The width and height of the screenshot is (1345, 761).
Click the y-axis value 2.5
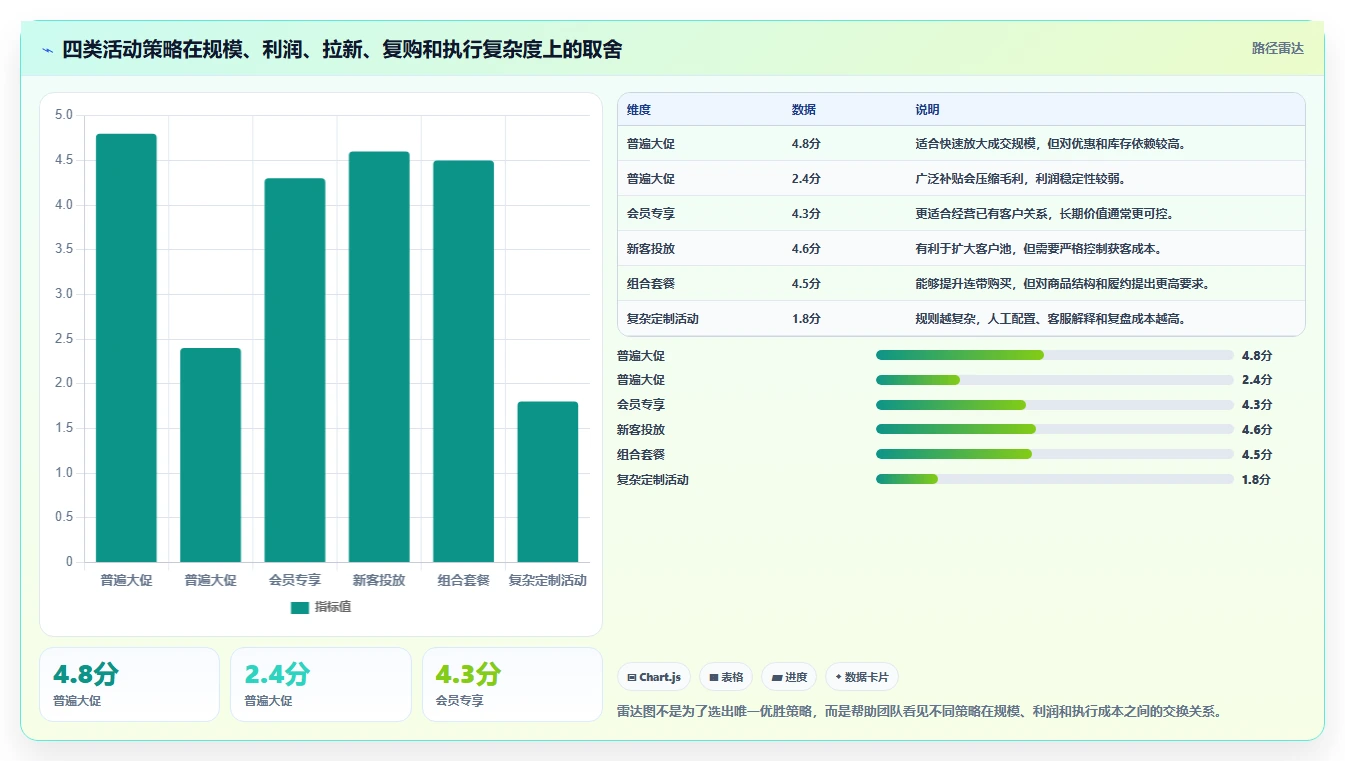click(x=63, y=339)
